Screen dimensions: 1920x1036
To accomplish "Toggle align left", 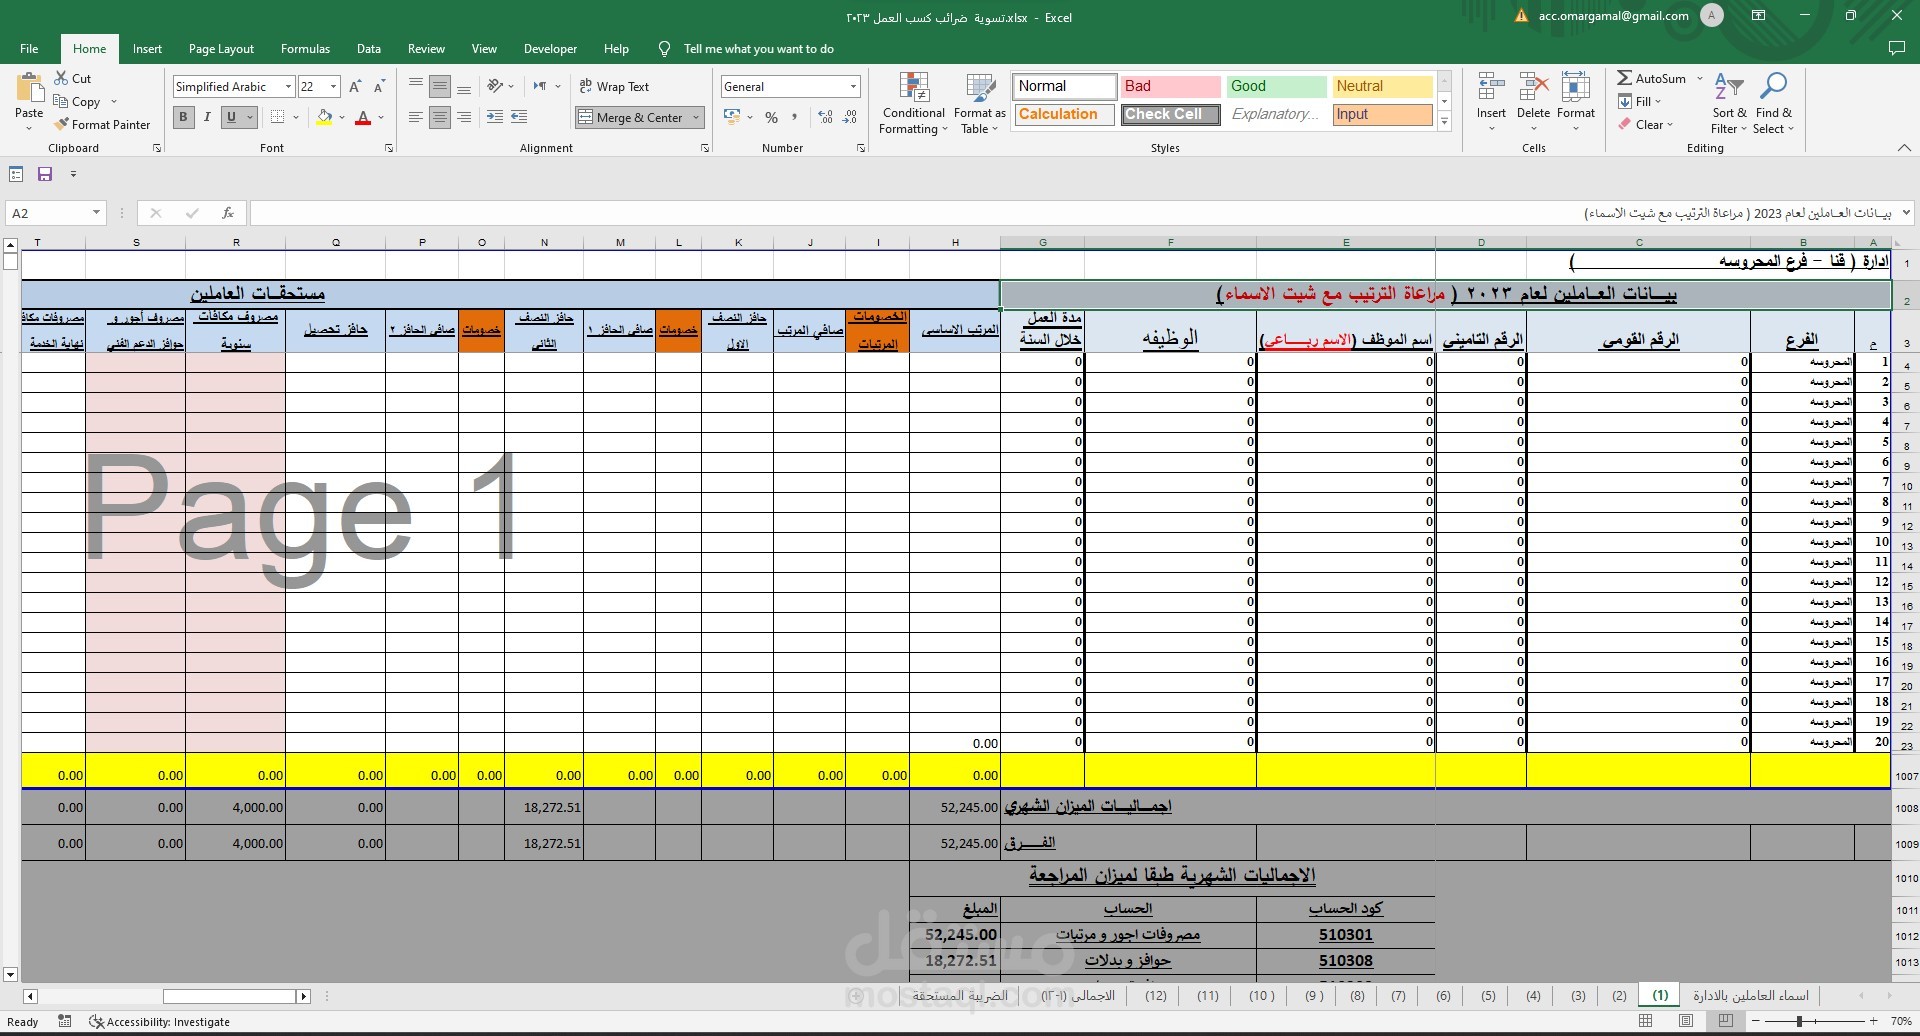I will [416, 117].
